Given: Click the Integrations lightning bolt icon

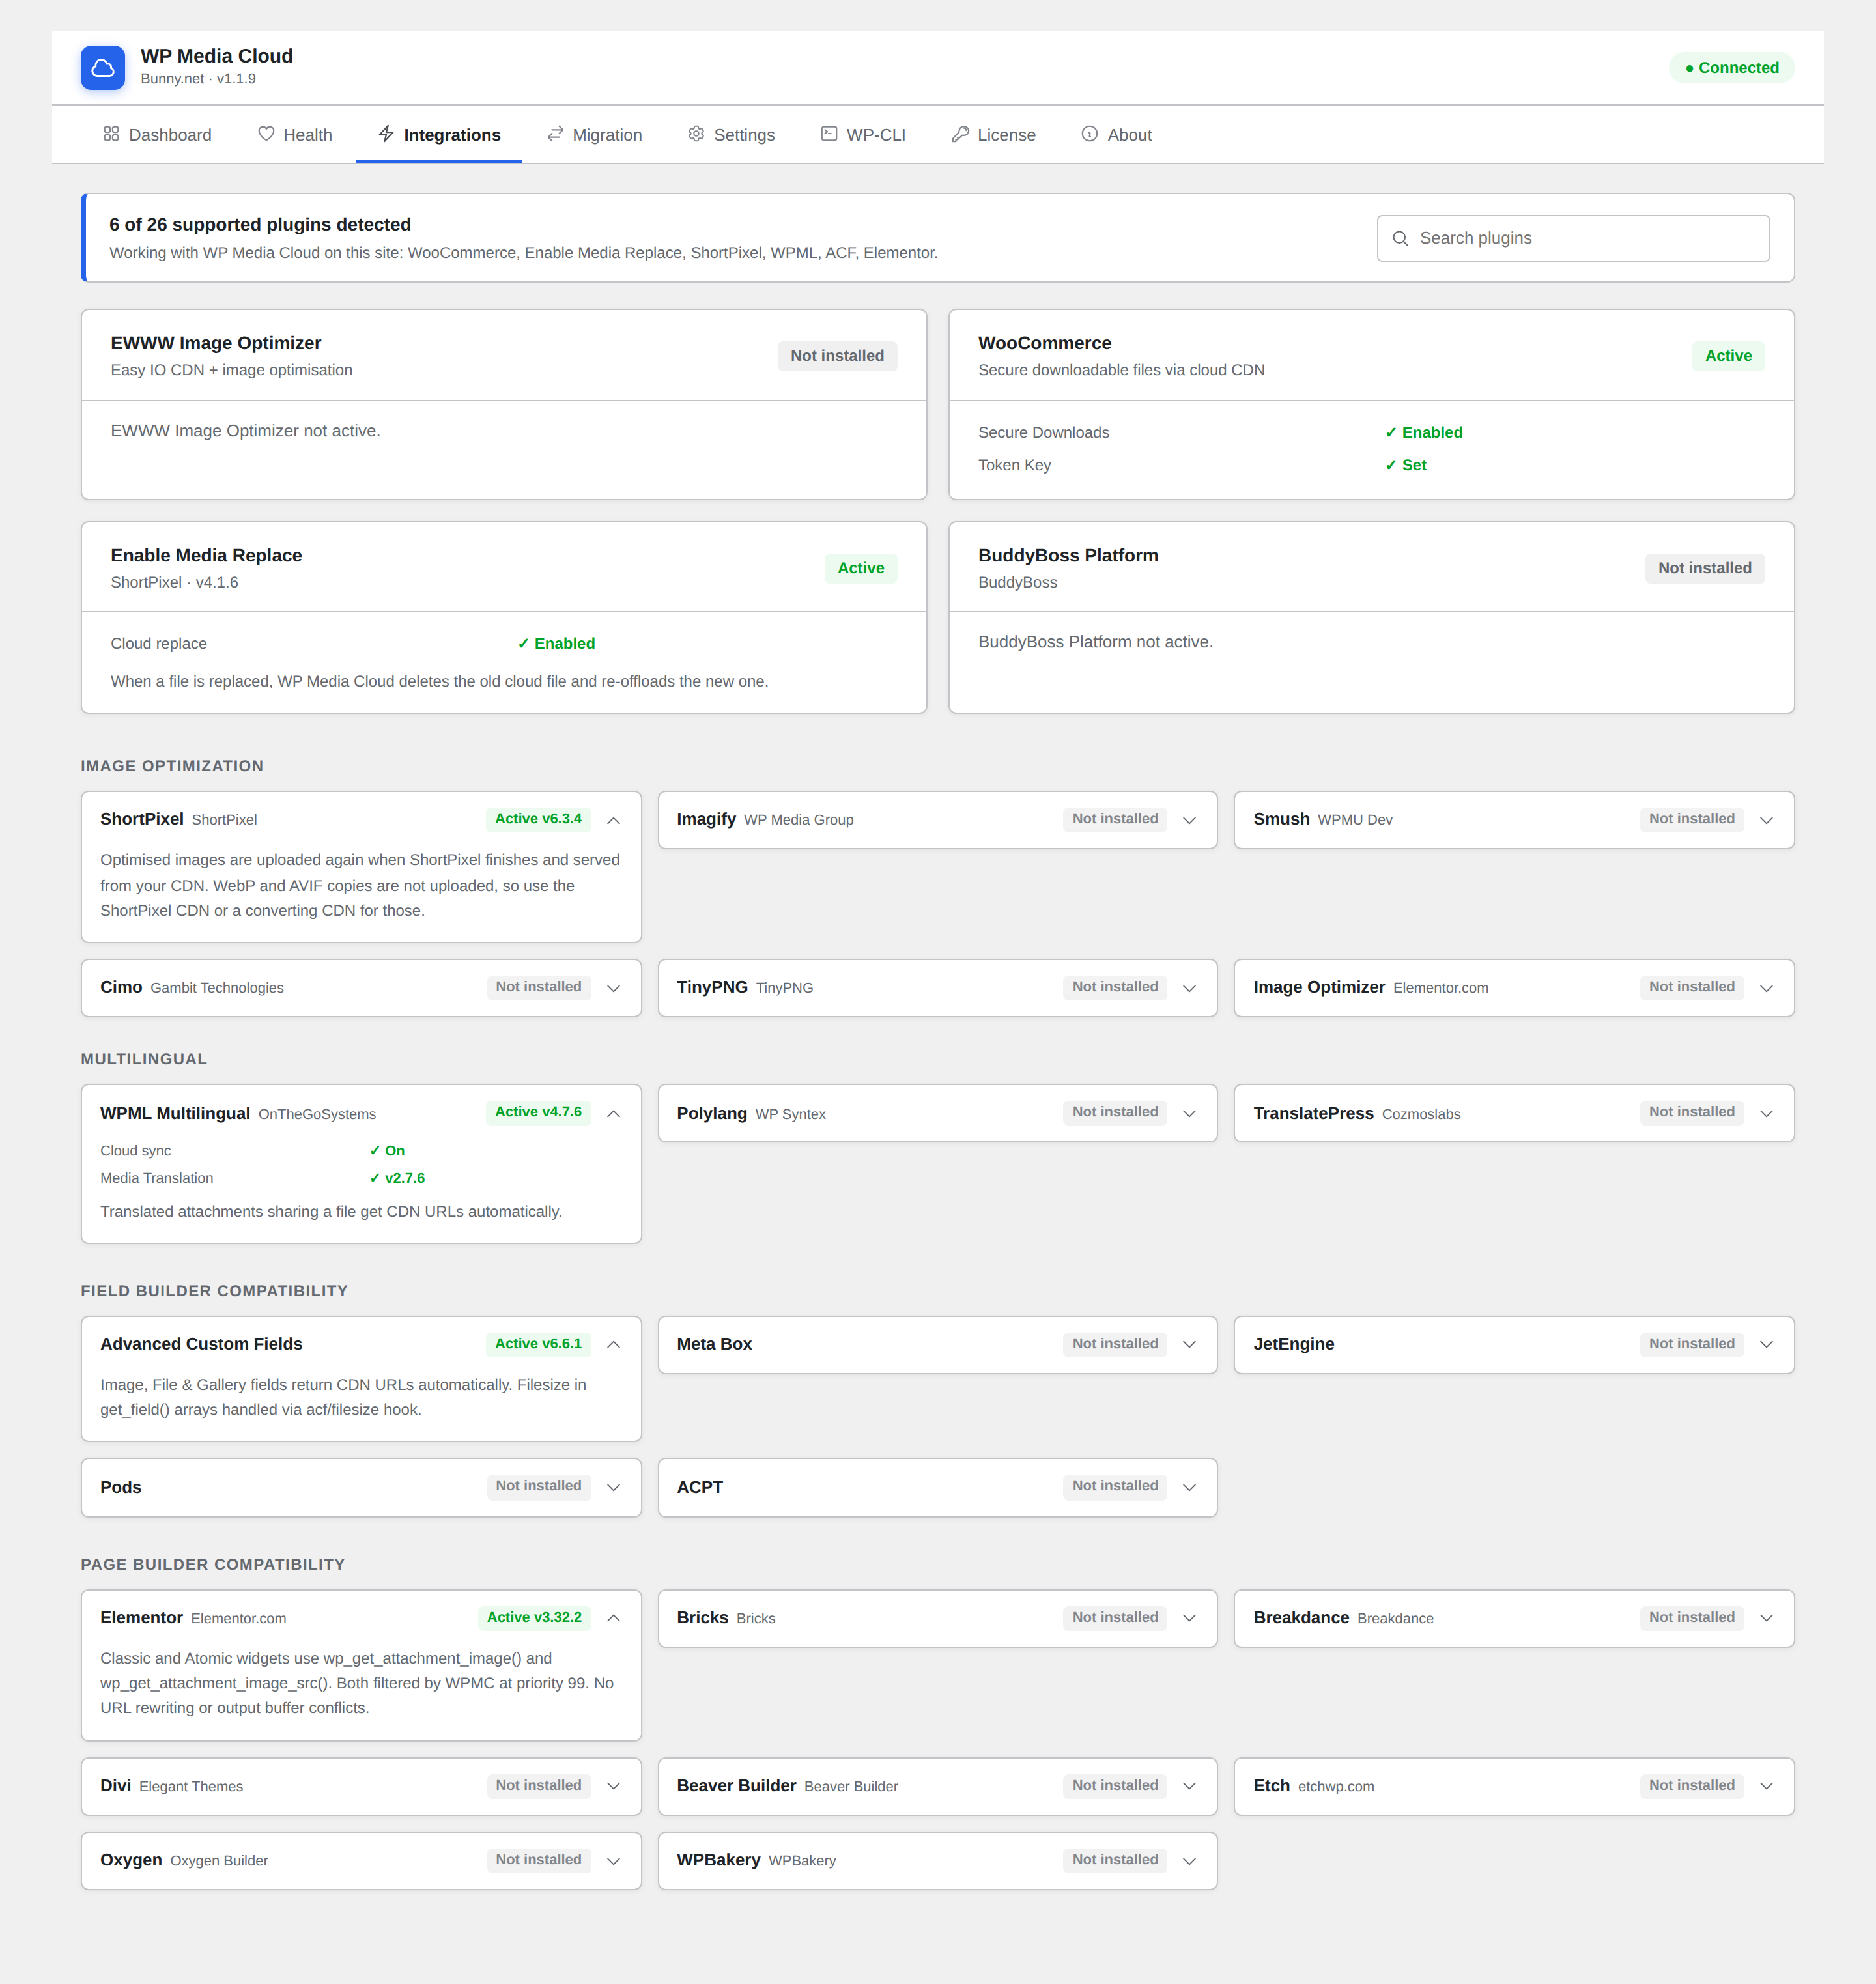Looking at the screenshot, I should point(386,134).
